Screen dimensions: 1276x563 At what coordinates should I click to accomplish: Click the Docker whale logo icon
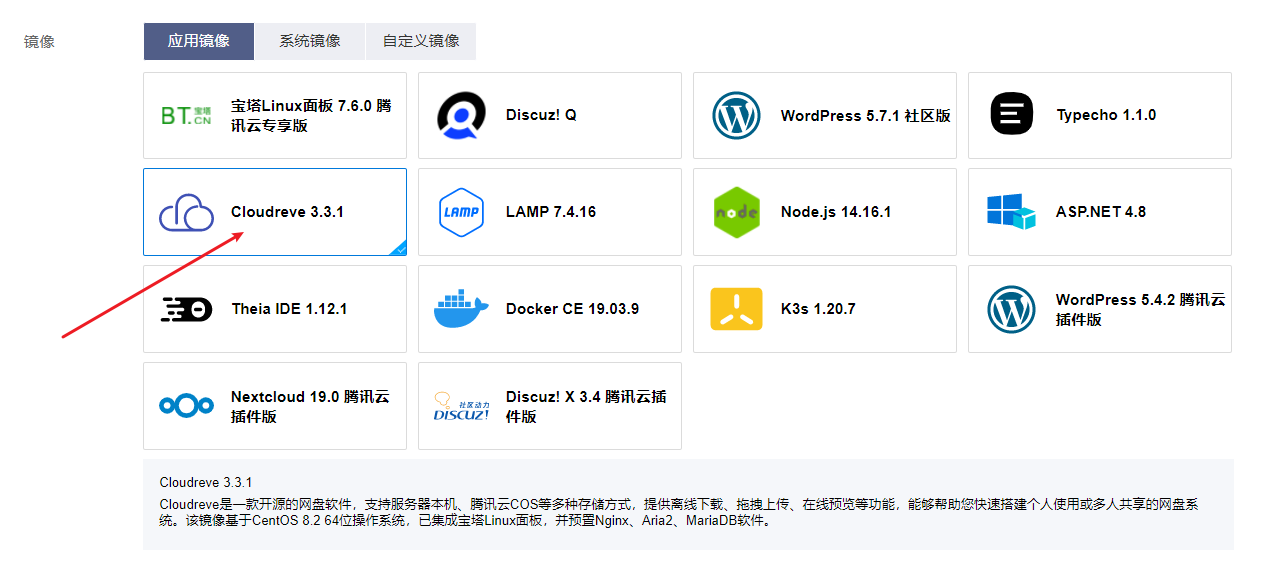[x=462, y=309]
